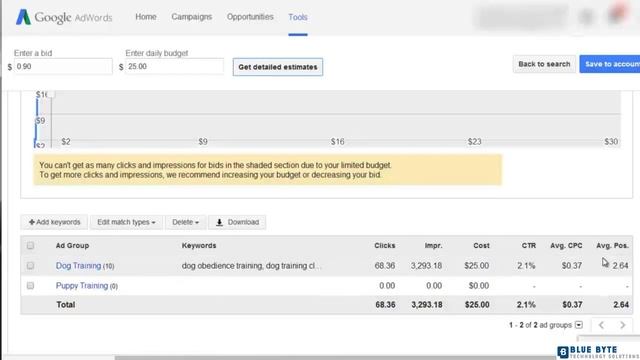Sort by Impr. column header
Screen dimensions: 640x360
433,245
